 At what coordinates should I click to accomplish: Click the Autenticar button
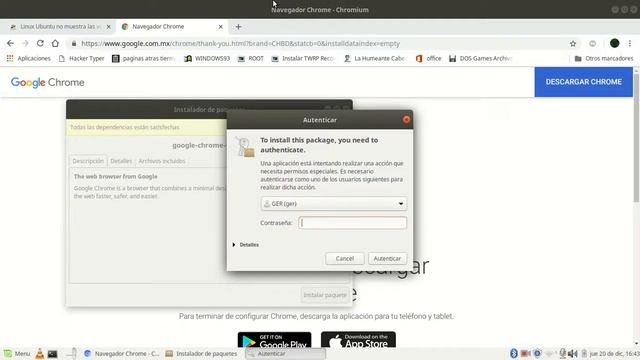pyautogui.click(x=387, y=258)
